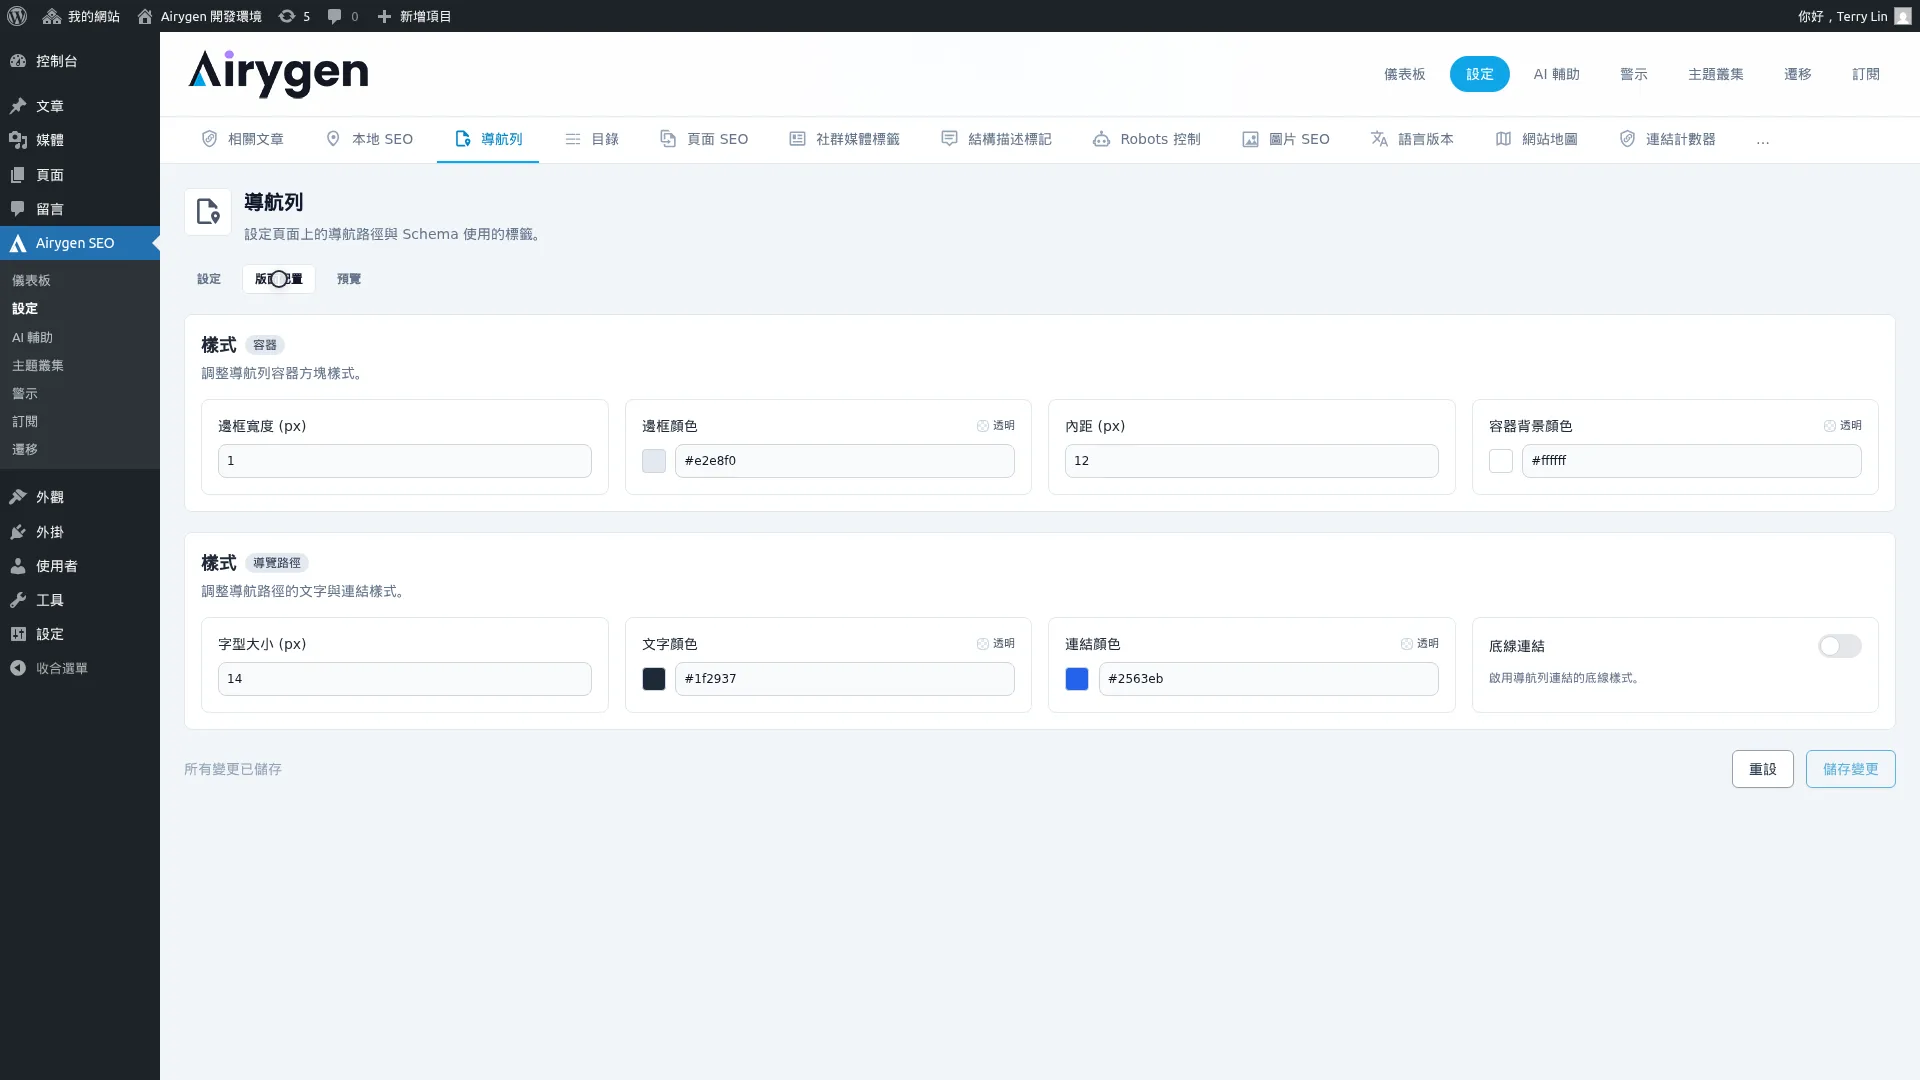Switch to 目錄 tab

[592, 139]
